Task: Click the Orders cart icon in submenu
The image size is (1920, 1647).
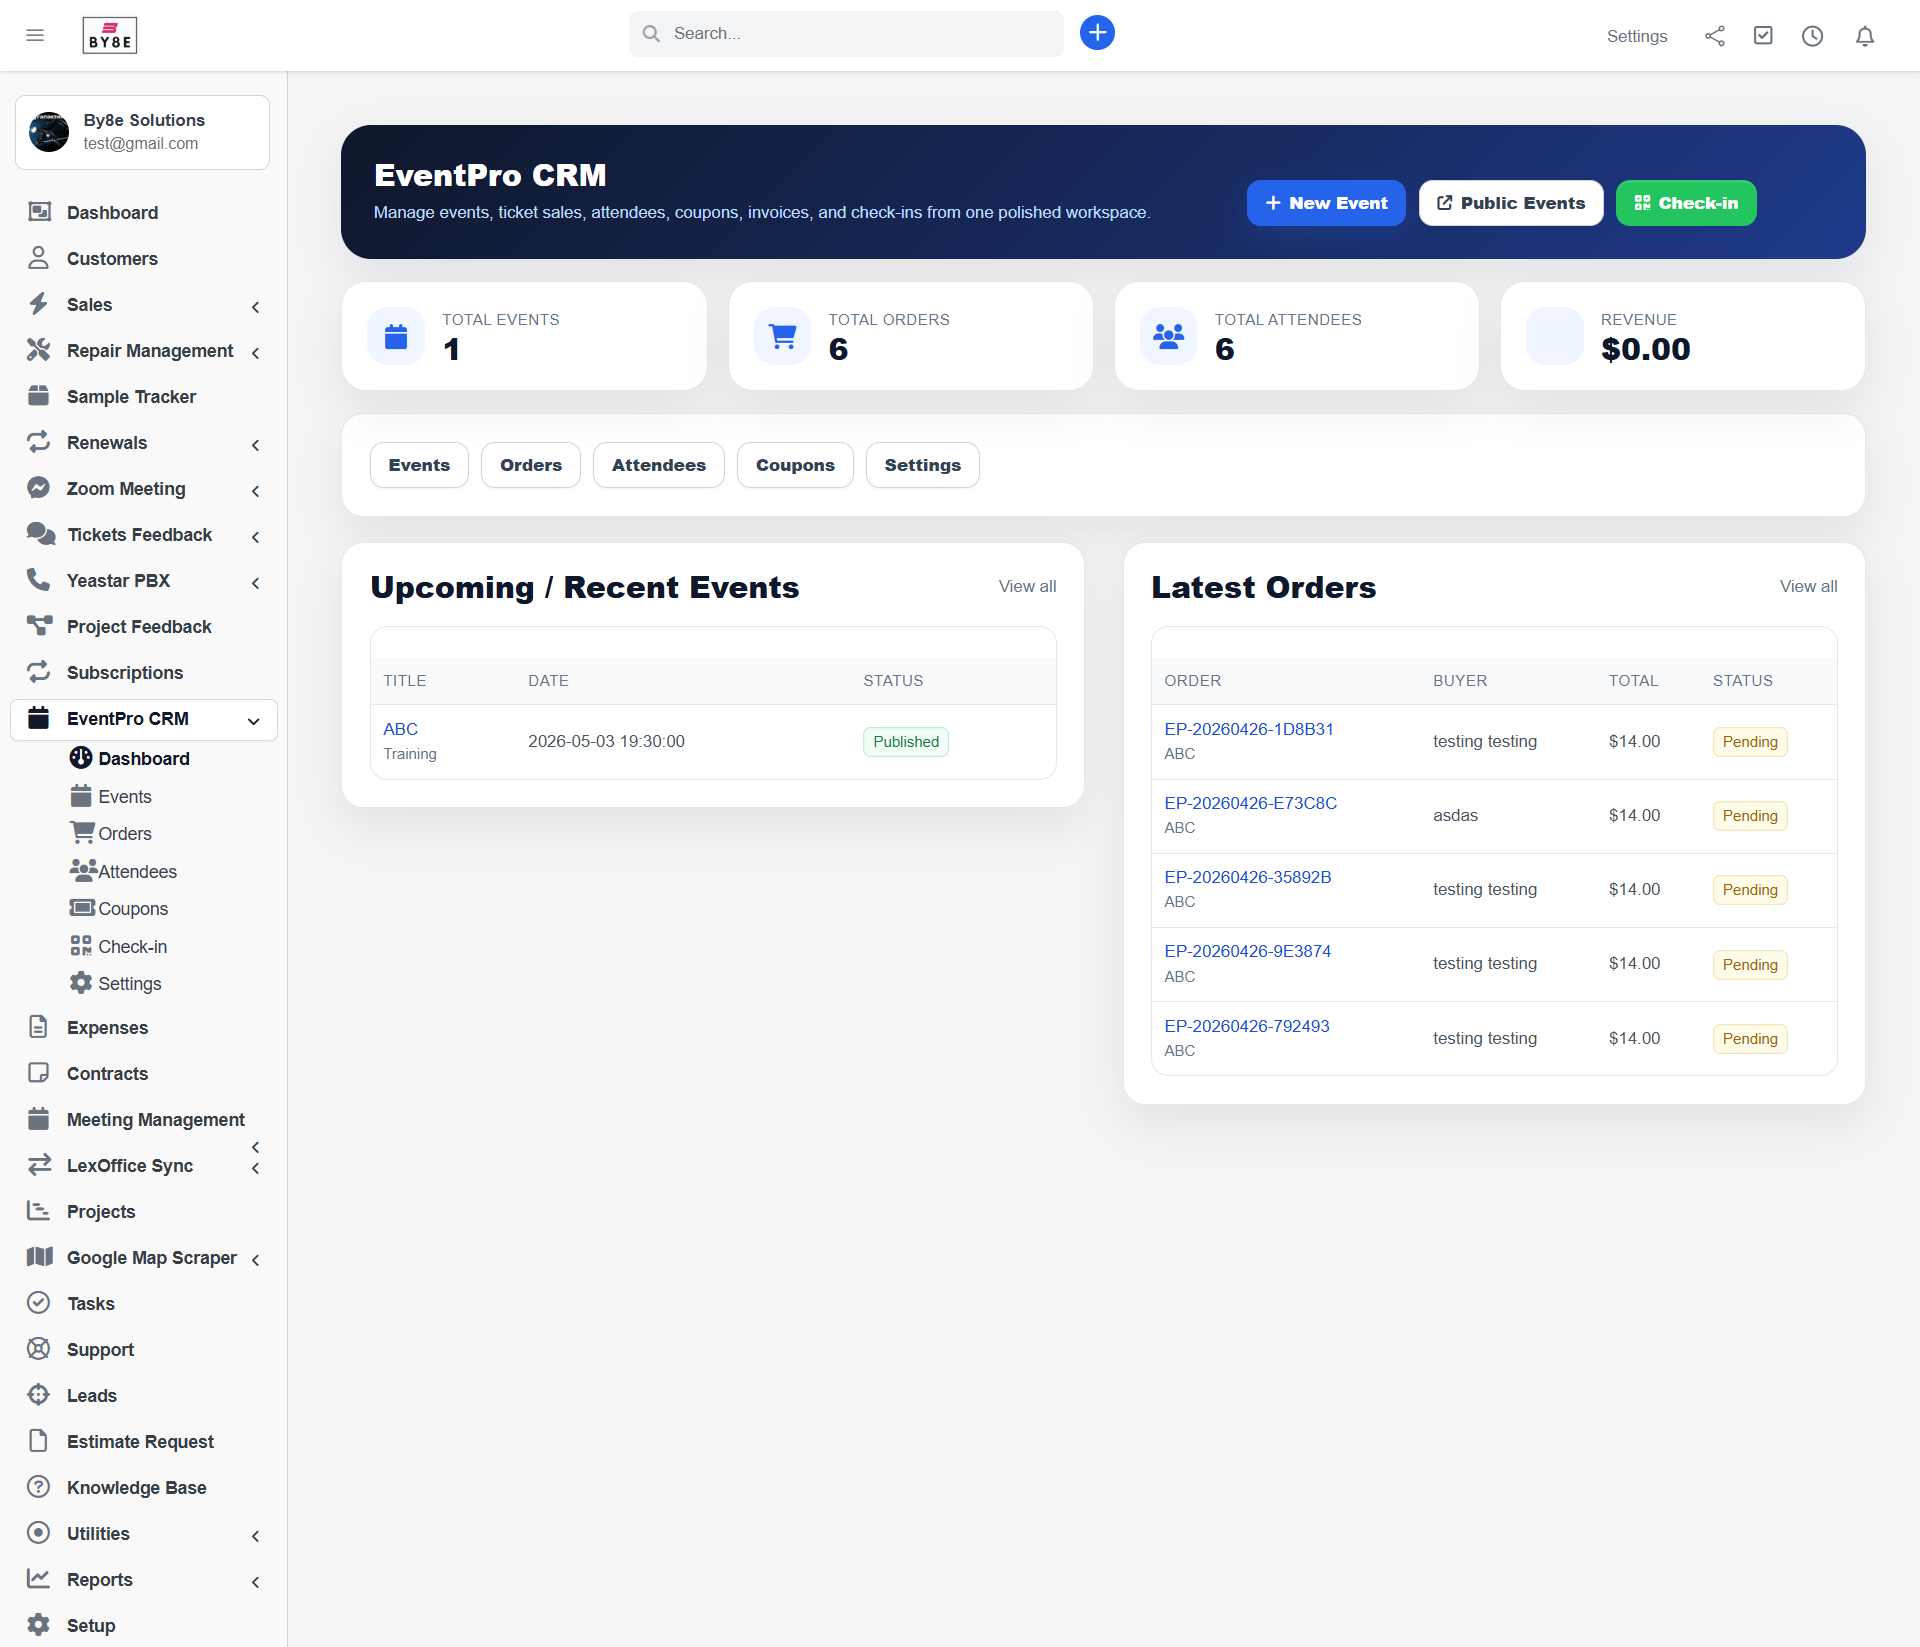Action: [x=82, y=832]
